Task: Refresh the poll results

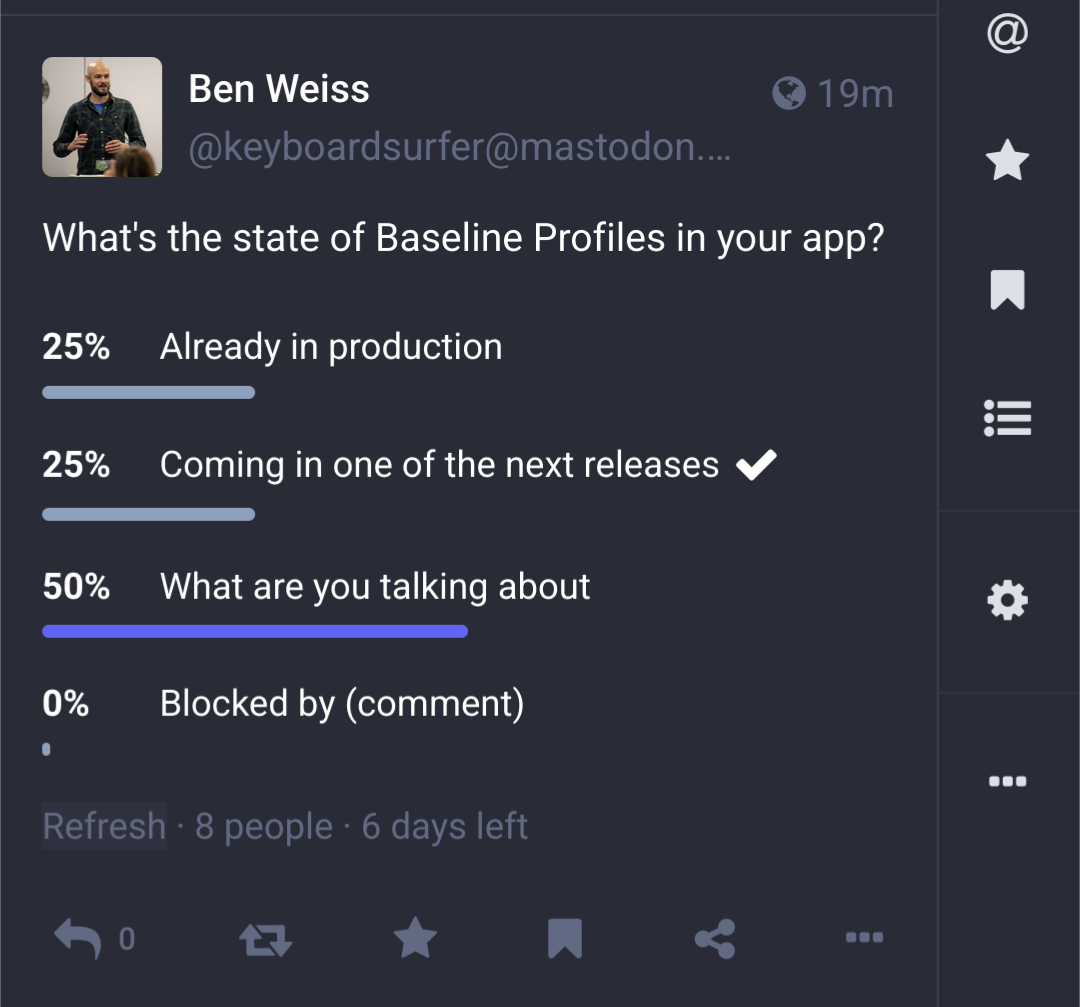Action: [104, 826]
